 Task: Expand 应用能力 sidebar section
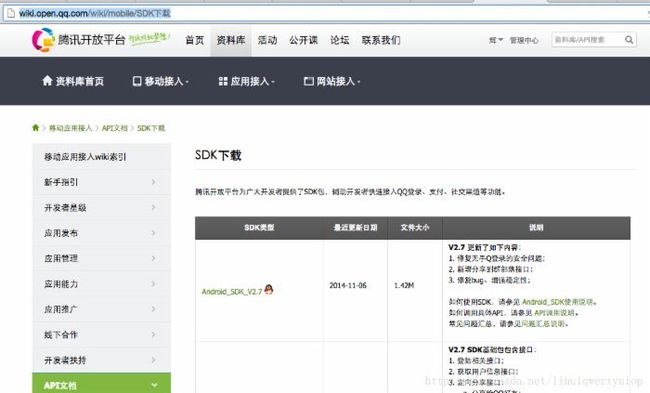pos(102,284)
